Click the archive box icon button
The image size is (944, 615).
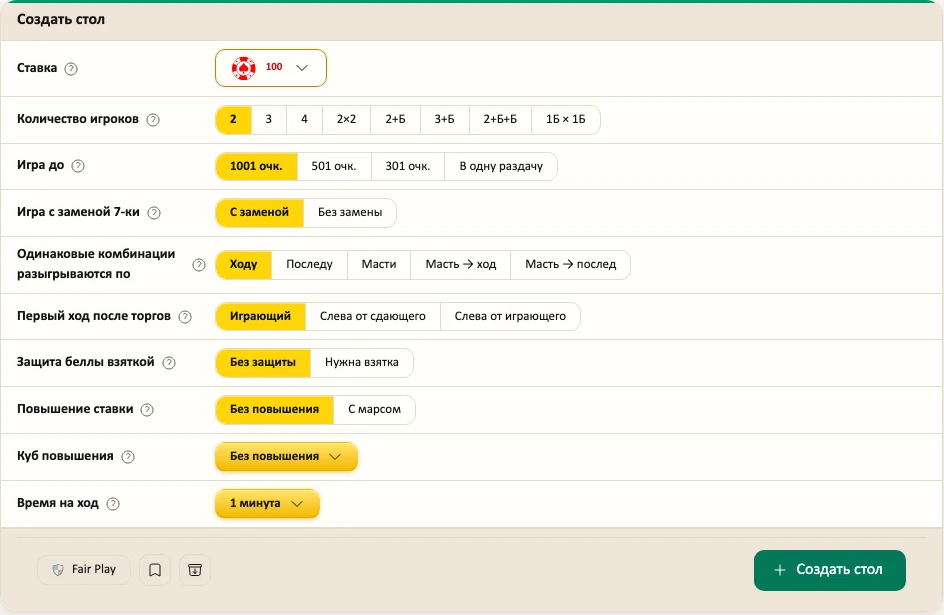pos(195,570)
